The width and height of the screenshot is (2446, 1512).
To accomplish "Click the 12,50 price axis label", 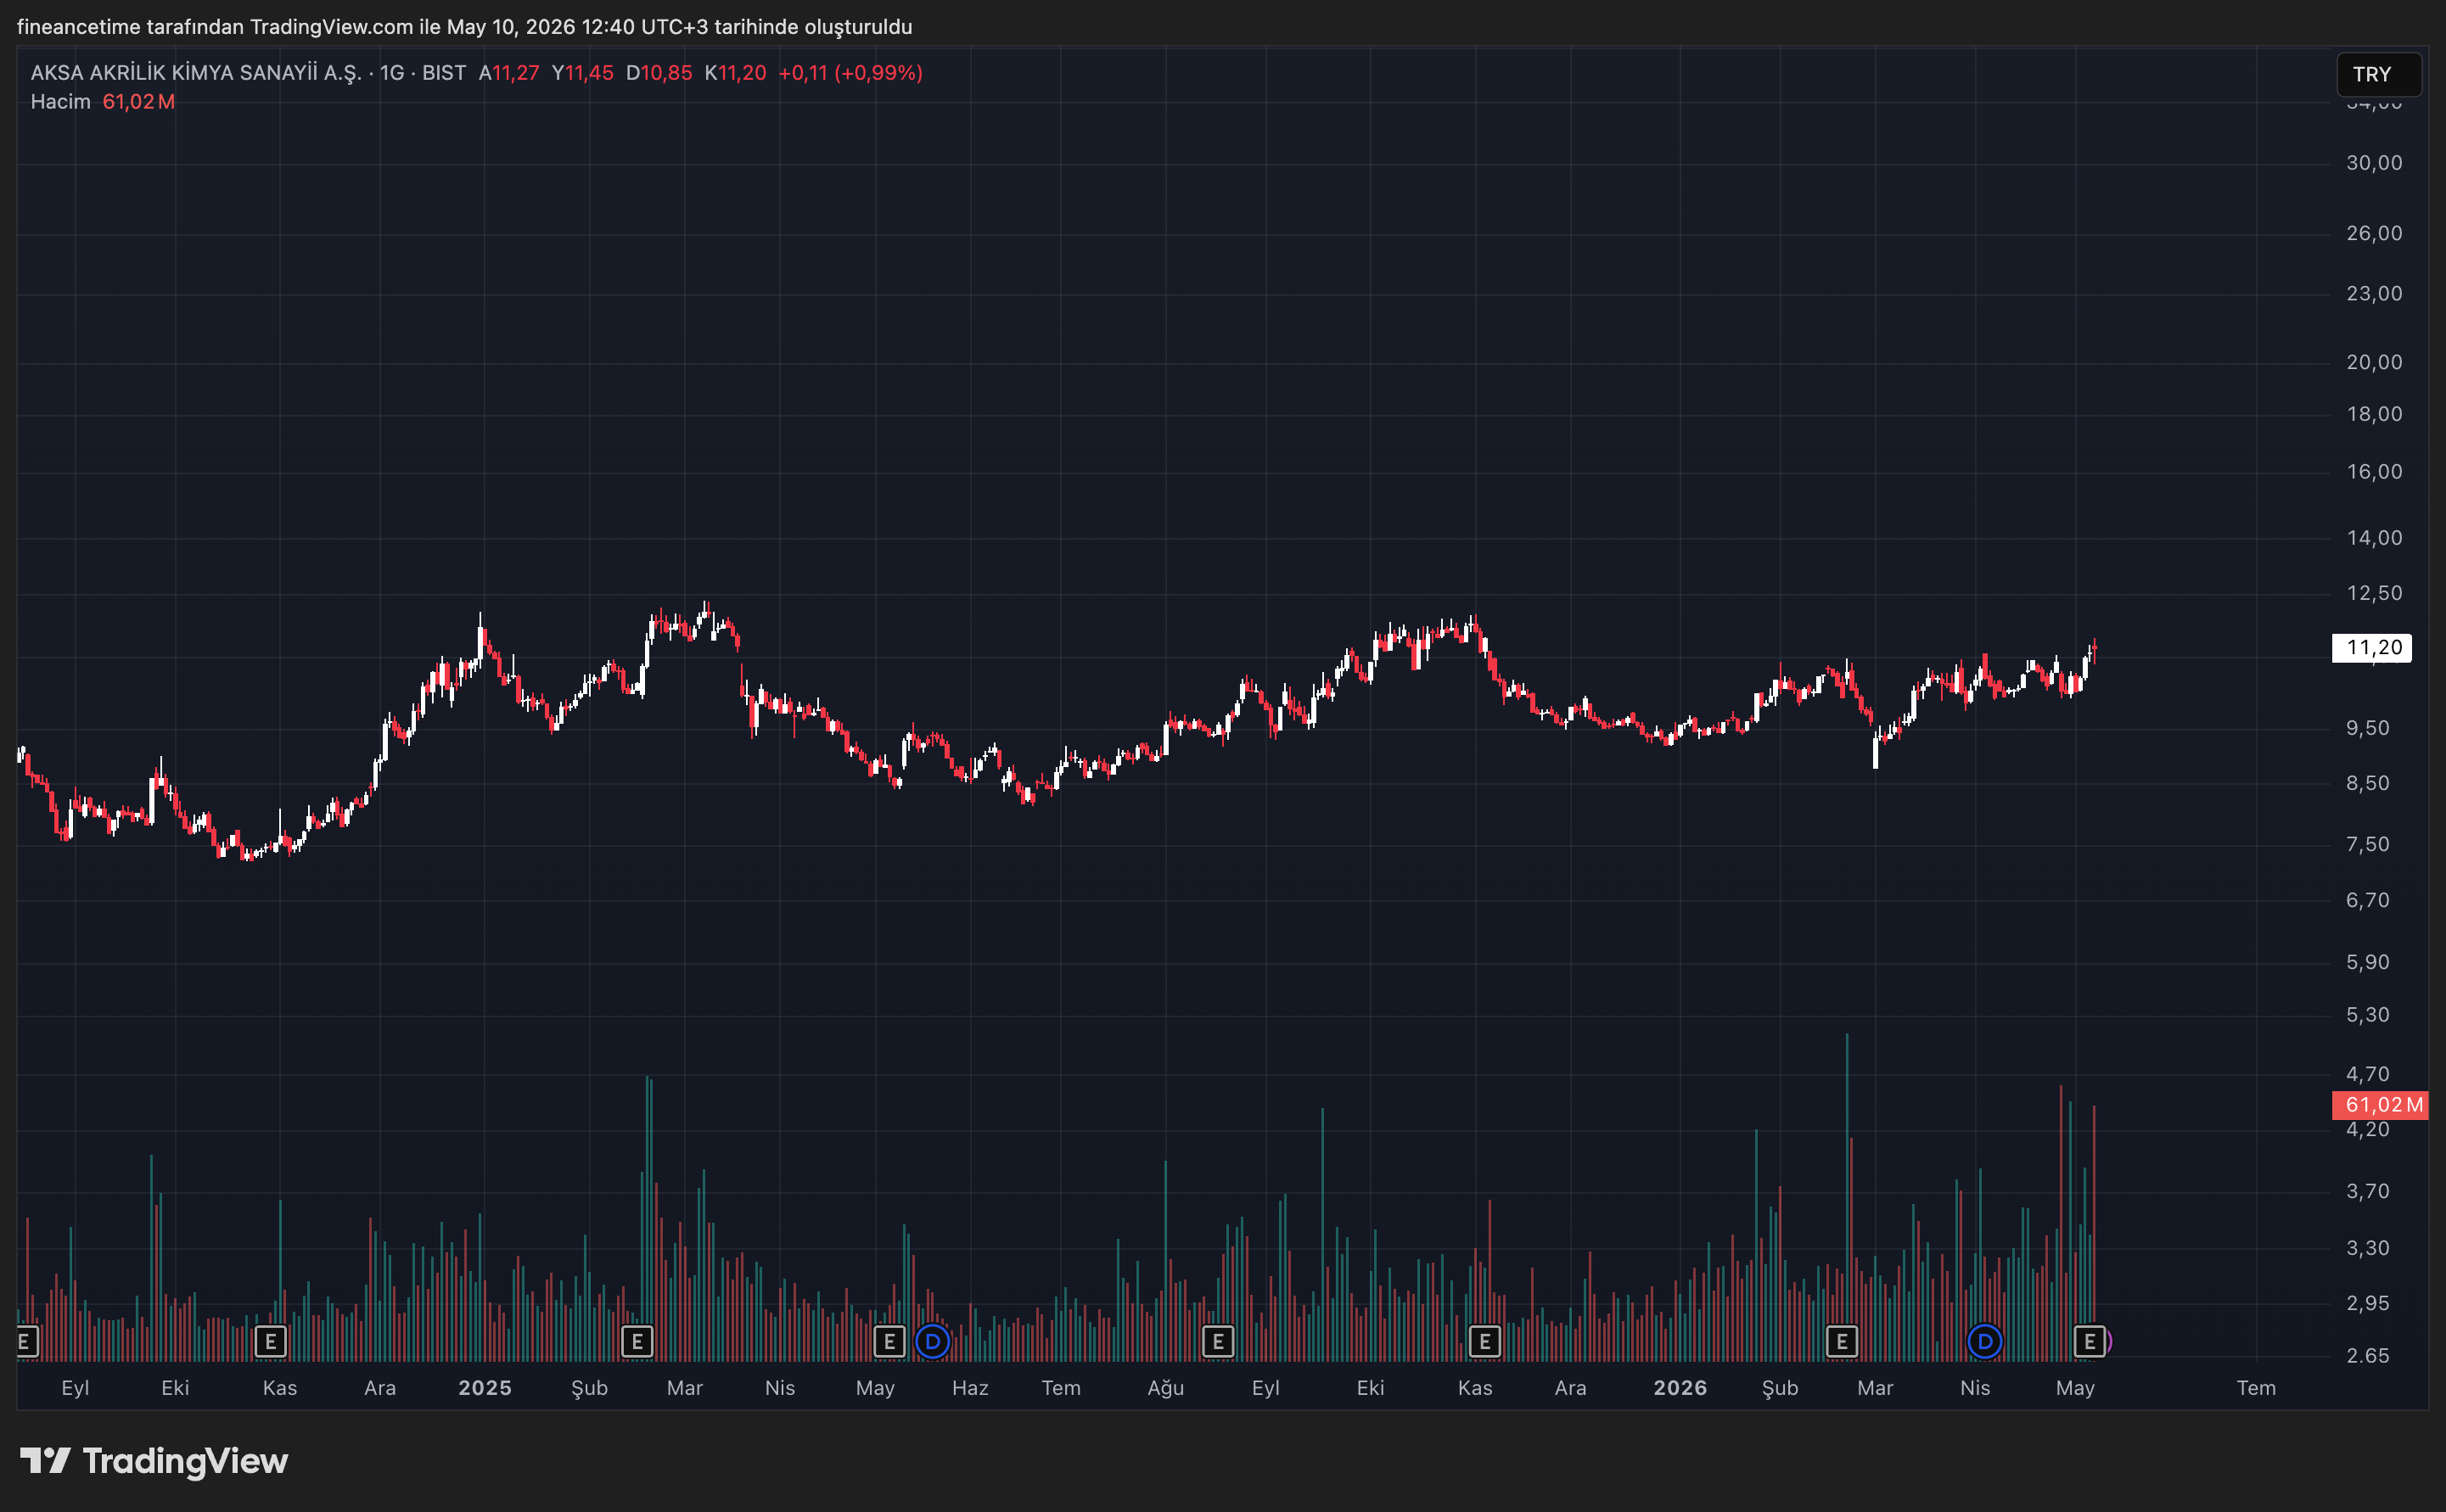I will click(2374, 593).
